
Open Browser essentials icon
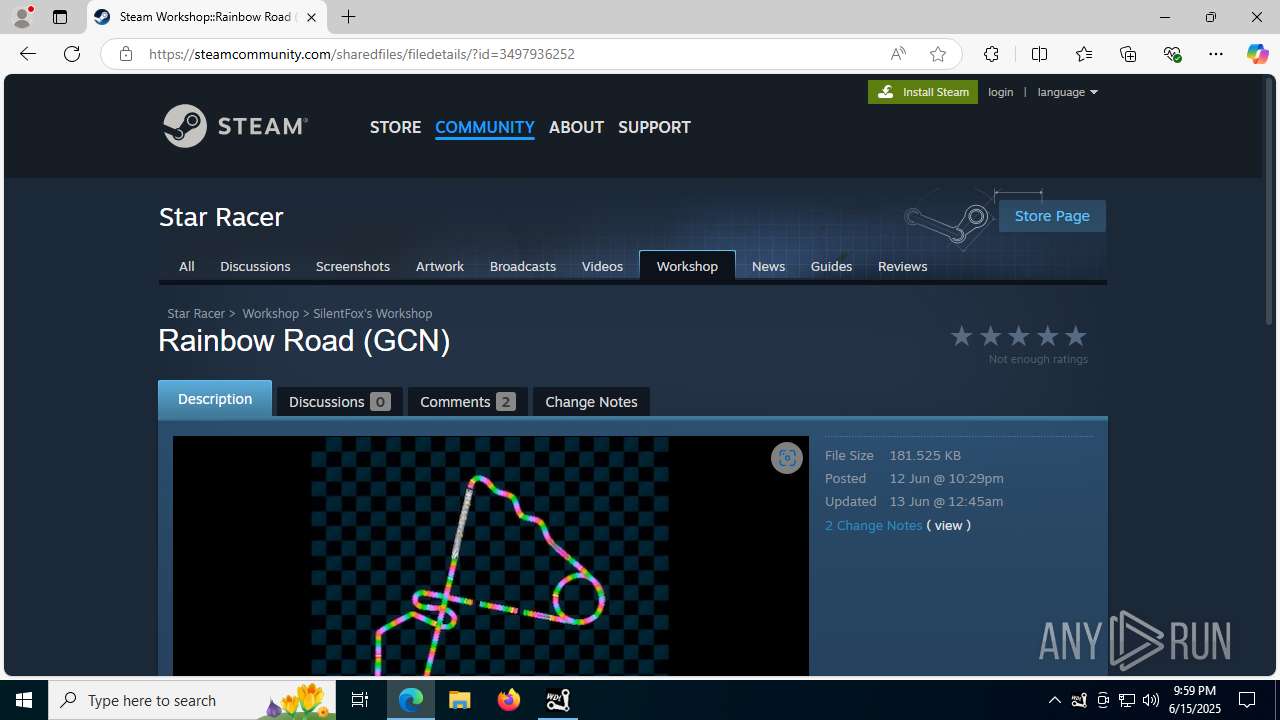pos(1172,54)
